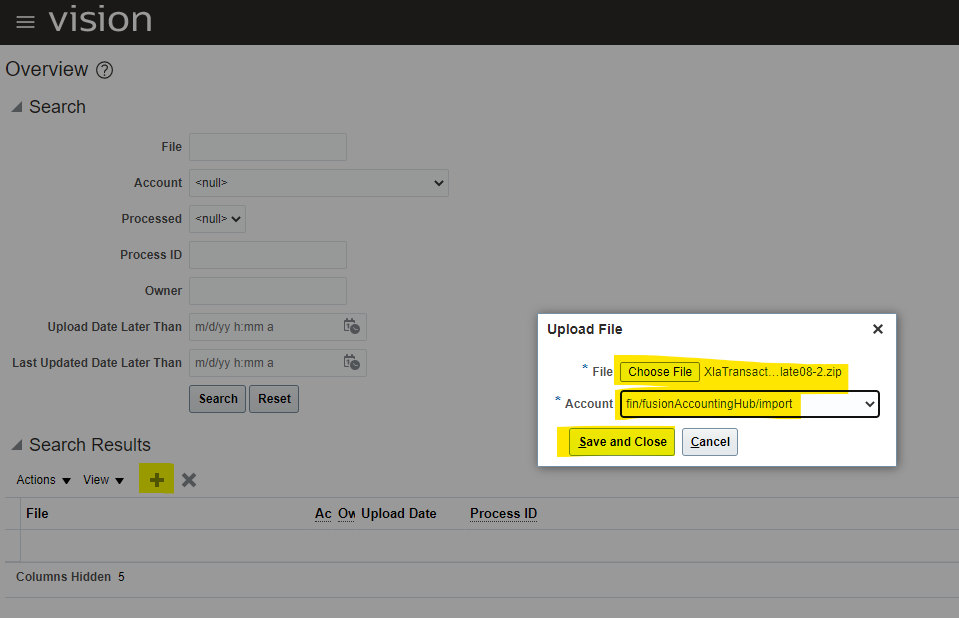Click the delete X icon in the results toolbar

pyautogui.click(x=189, y=480)
